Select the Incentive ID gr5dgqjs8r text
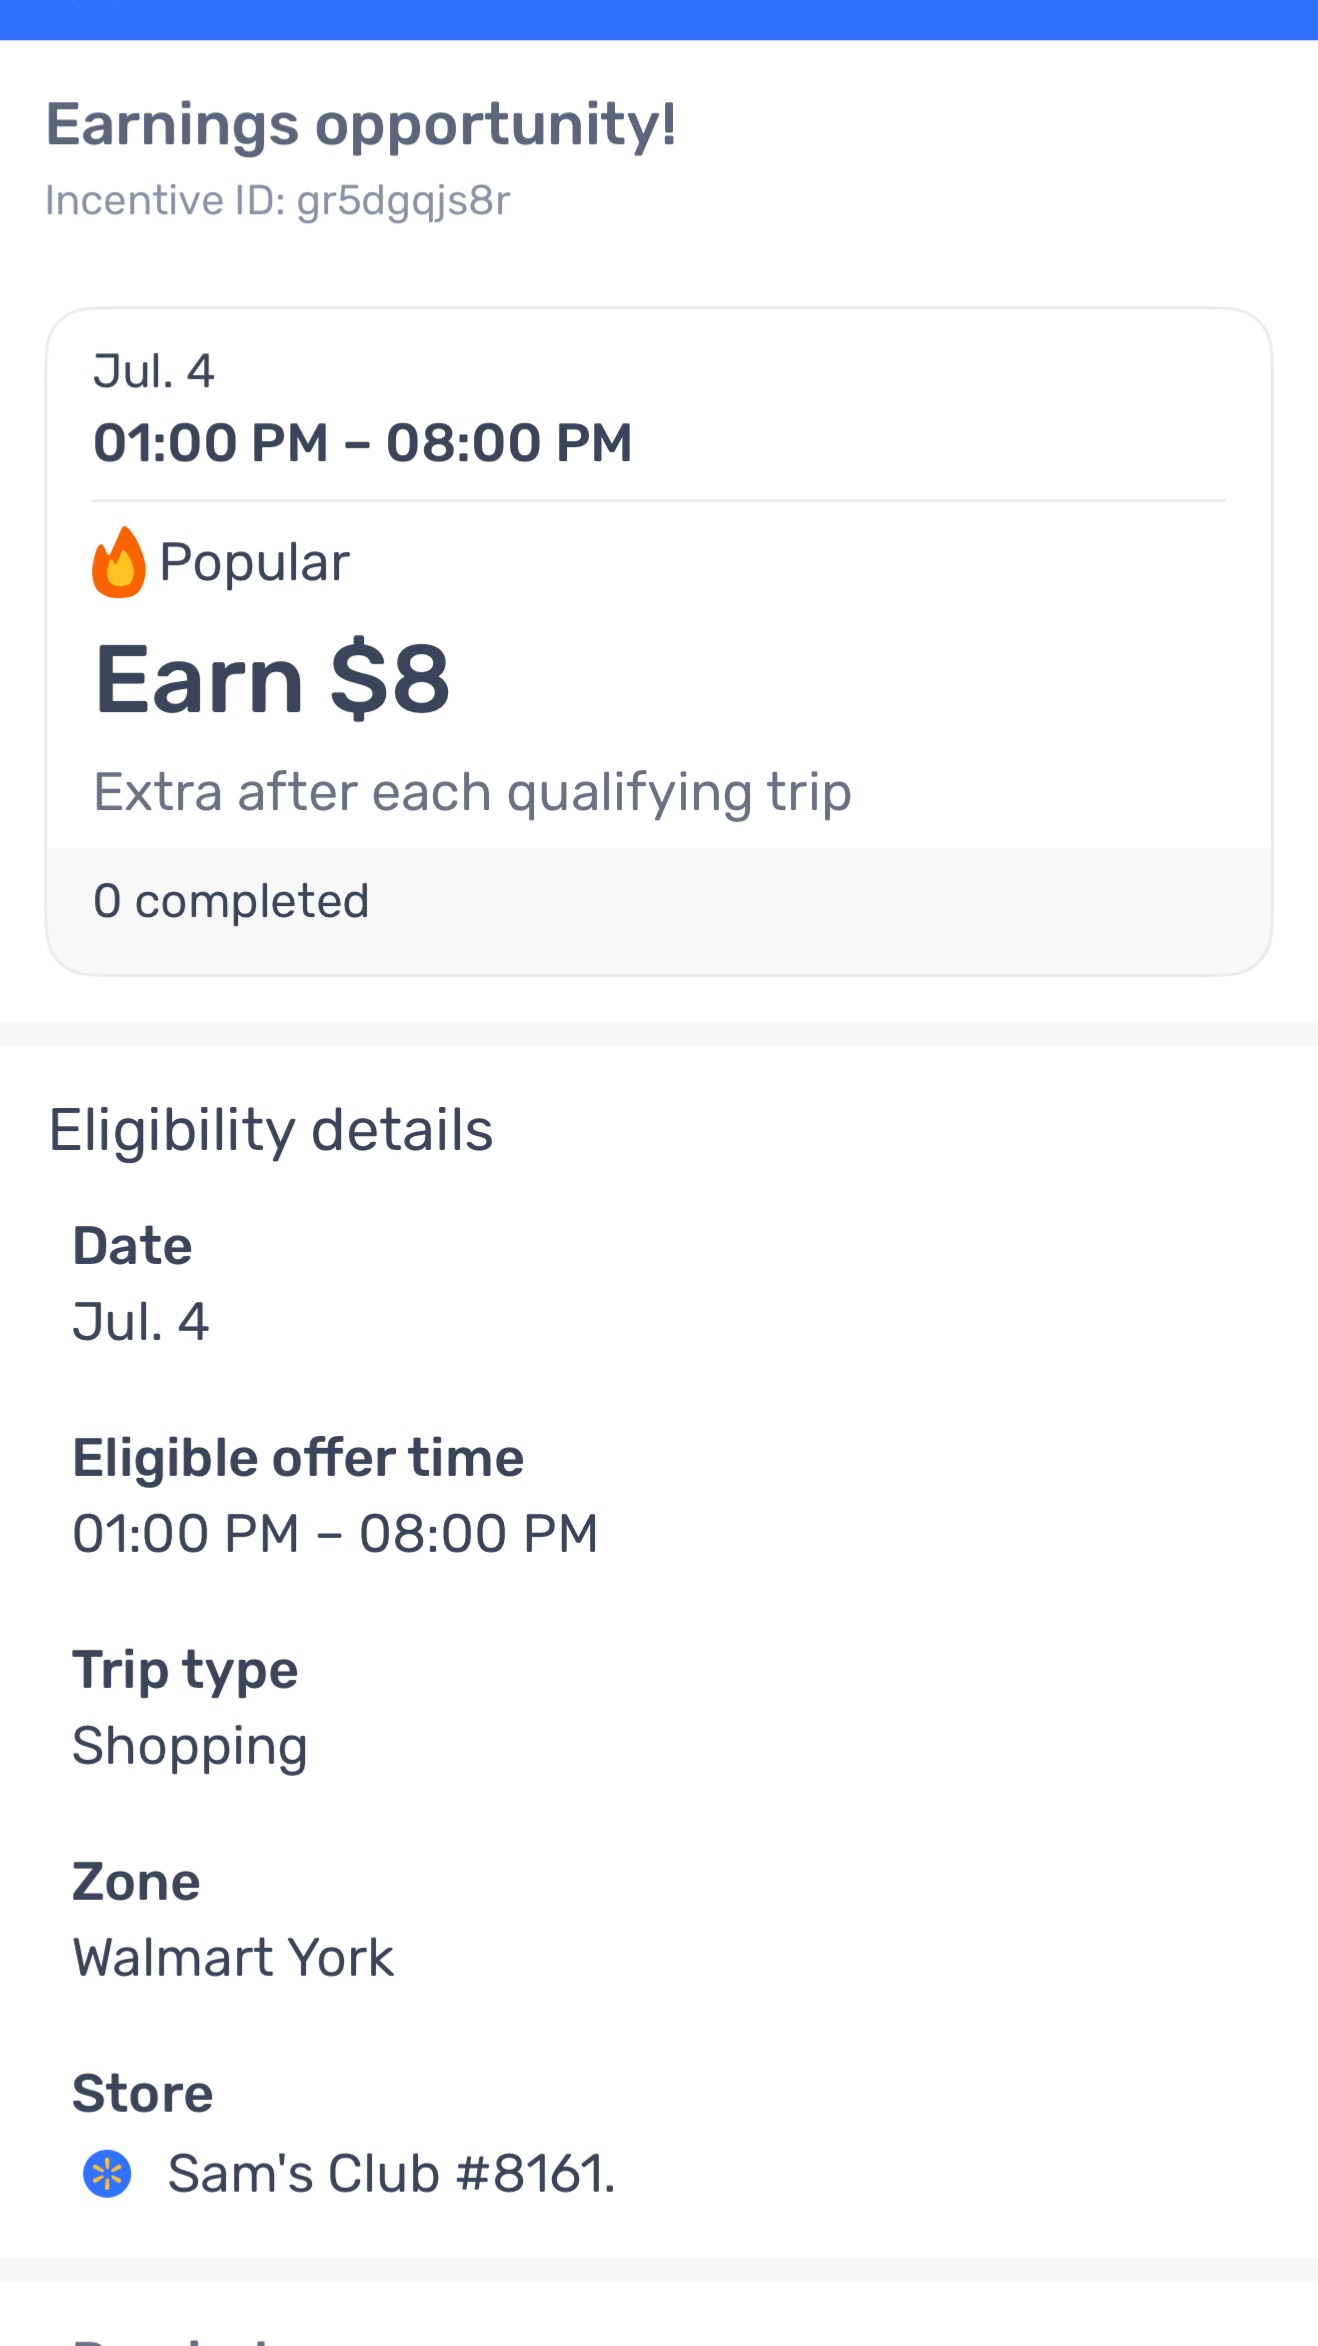This screenshot has width=1318, height=2346. [278, 201]
